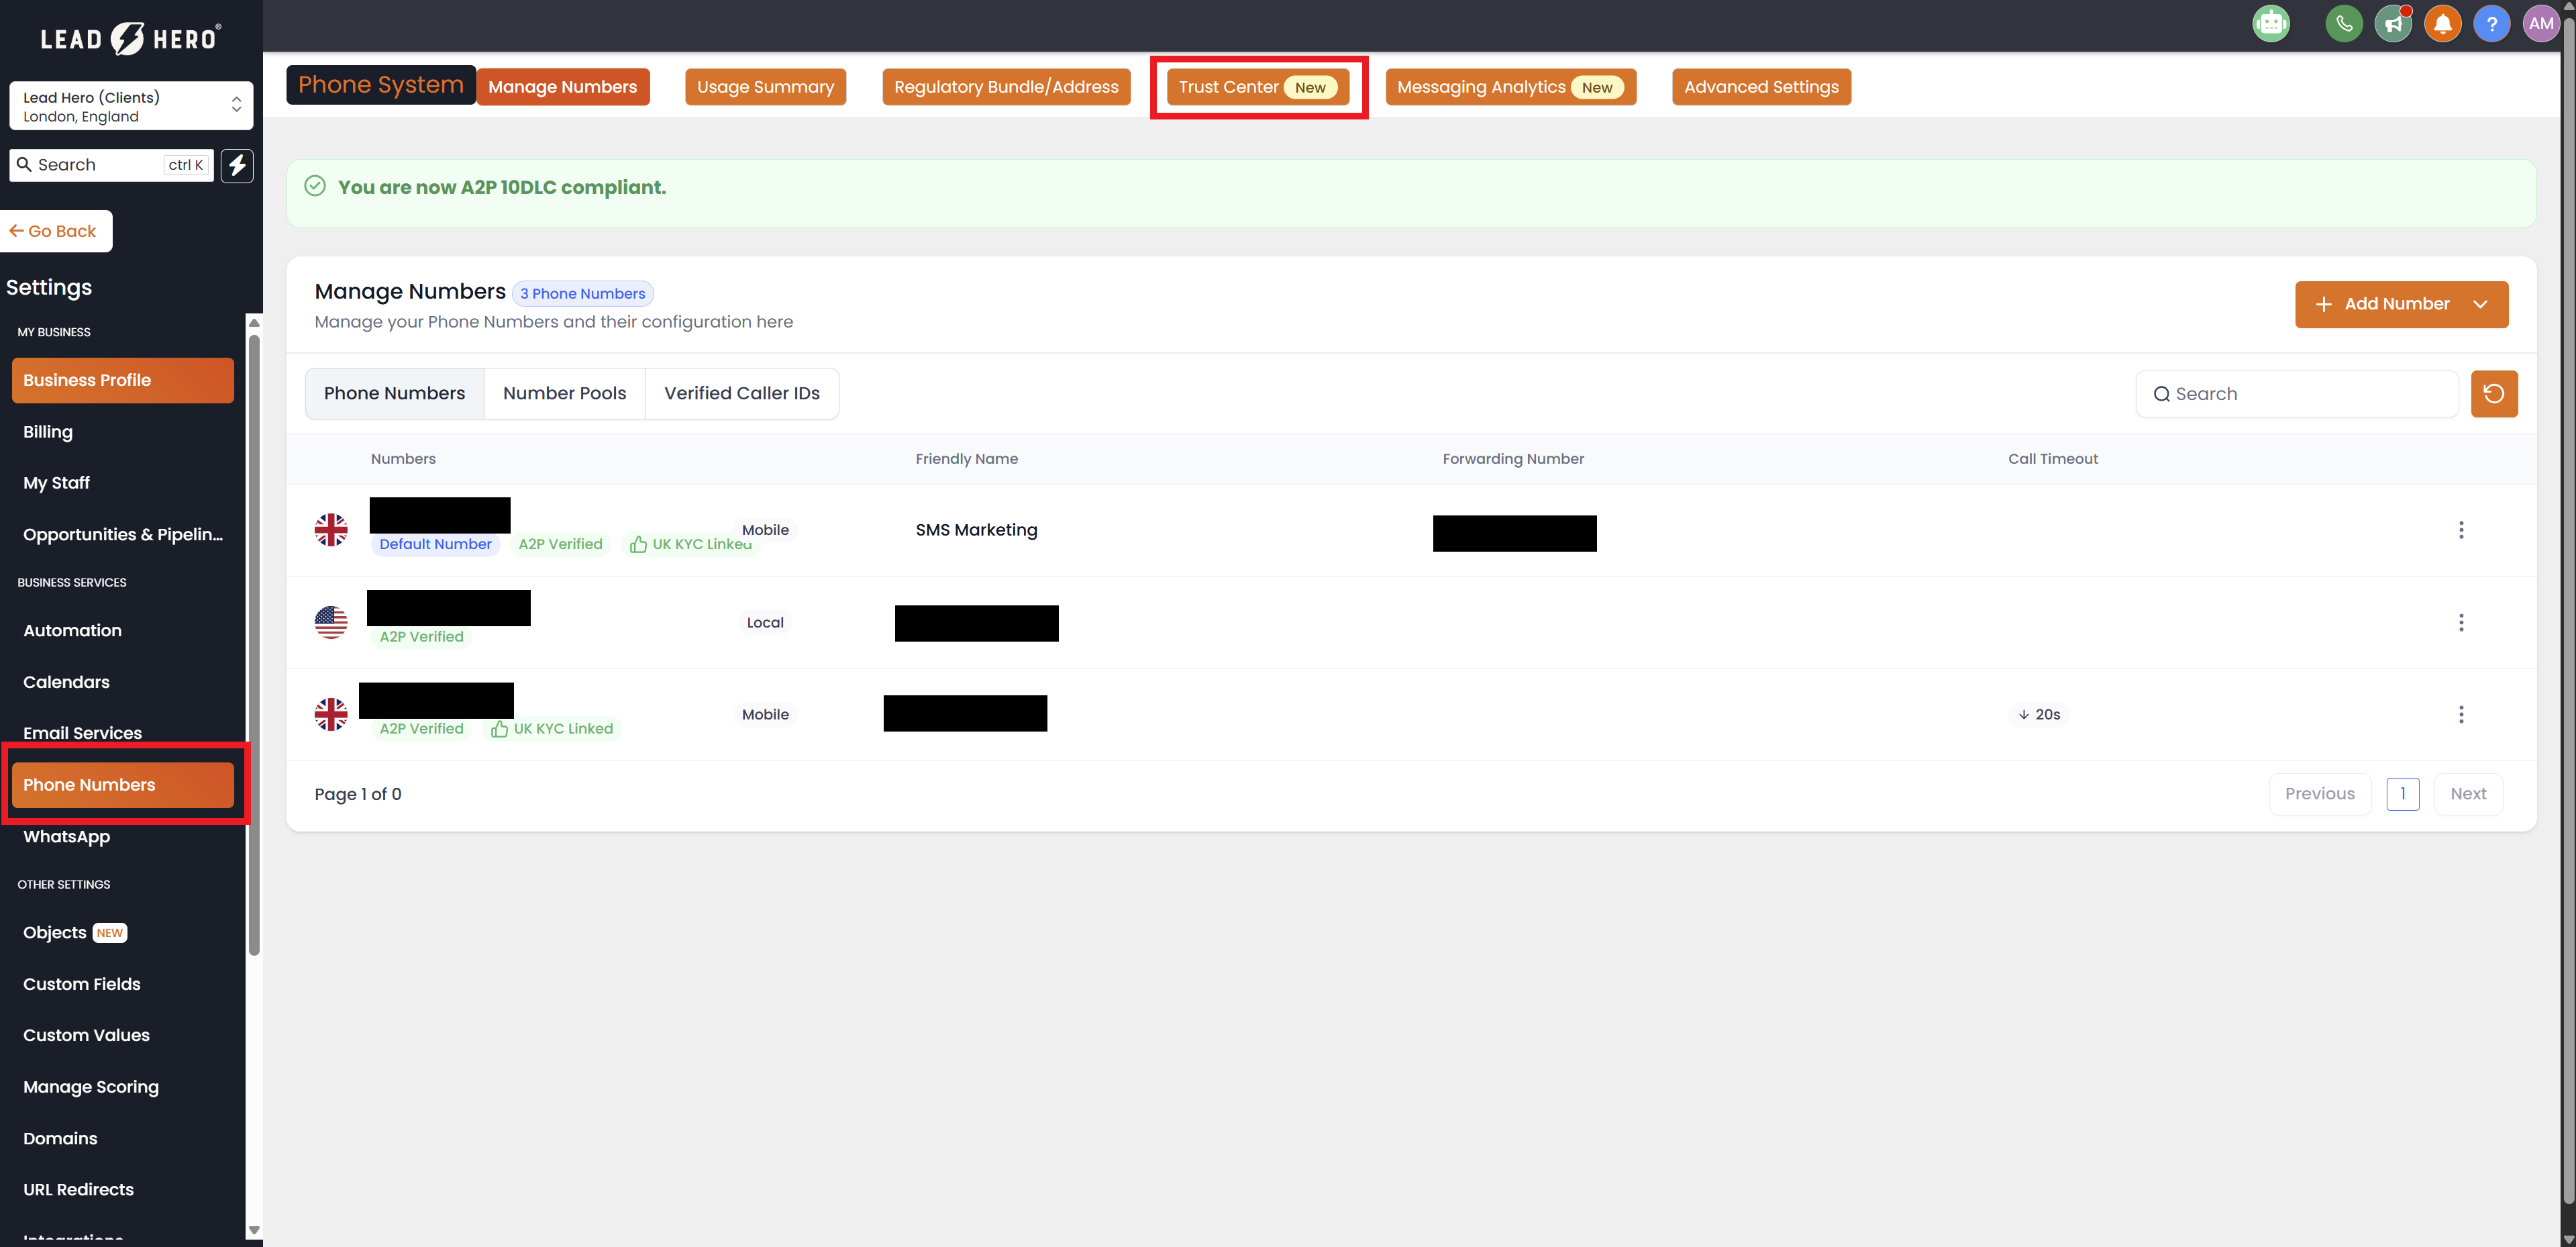The height and width of the screenshot is (1247, 2576).
Task: Expand the Add Number dropdown
Action: (2479, 304)
